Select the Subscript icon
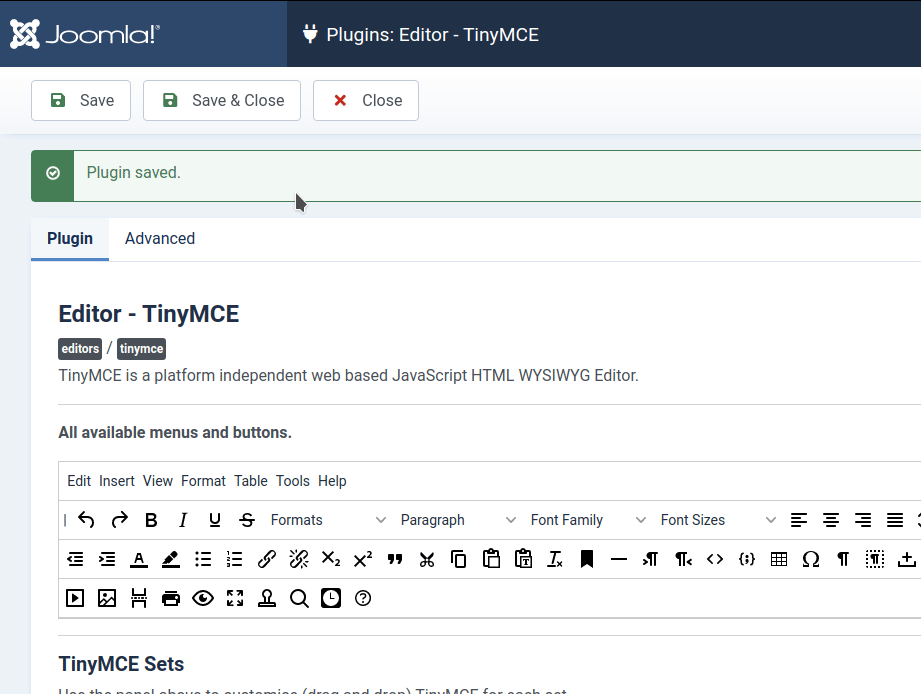This screenshot has width=921, height=694. click(331, 560)
